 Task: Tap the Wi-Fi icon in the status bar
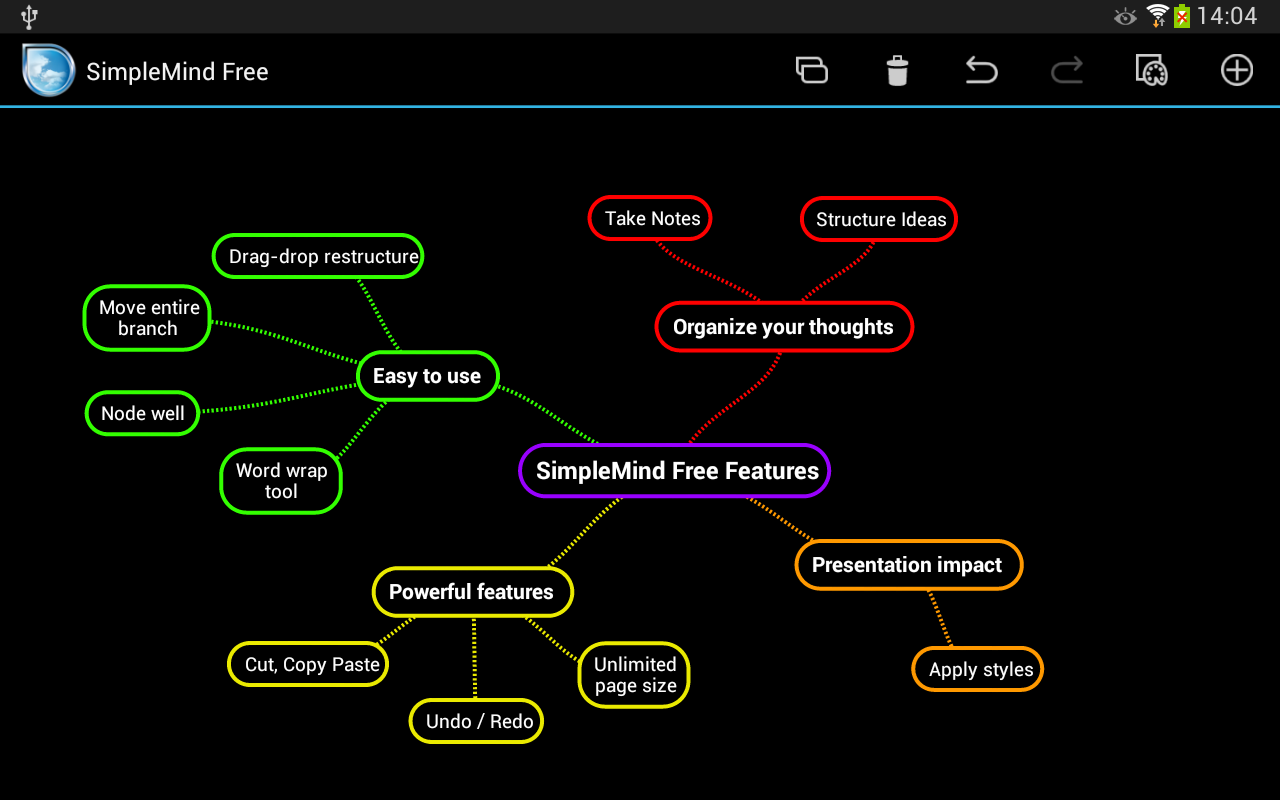coord(1159,16)
